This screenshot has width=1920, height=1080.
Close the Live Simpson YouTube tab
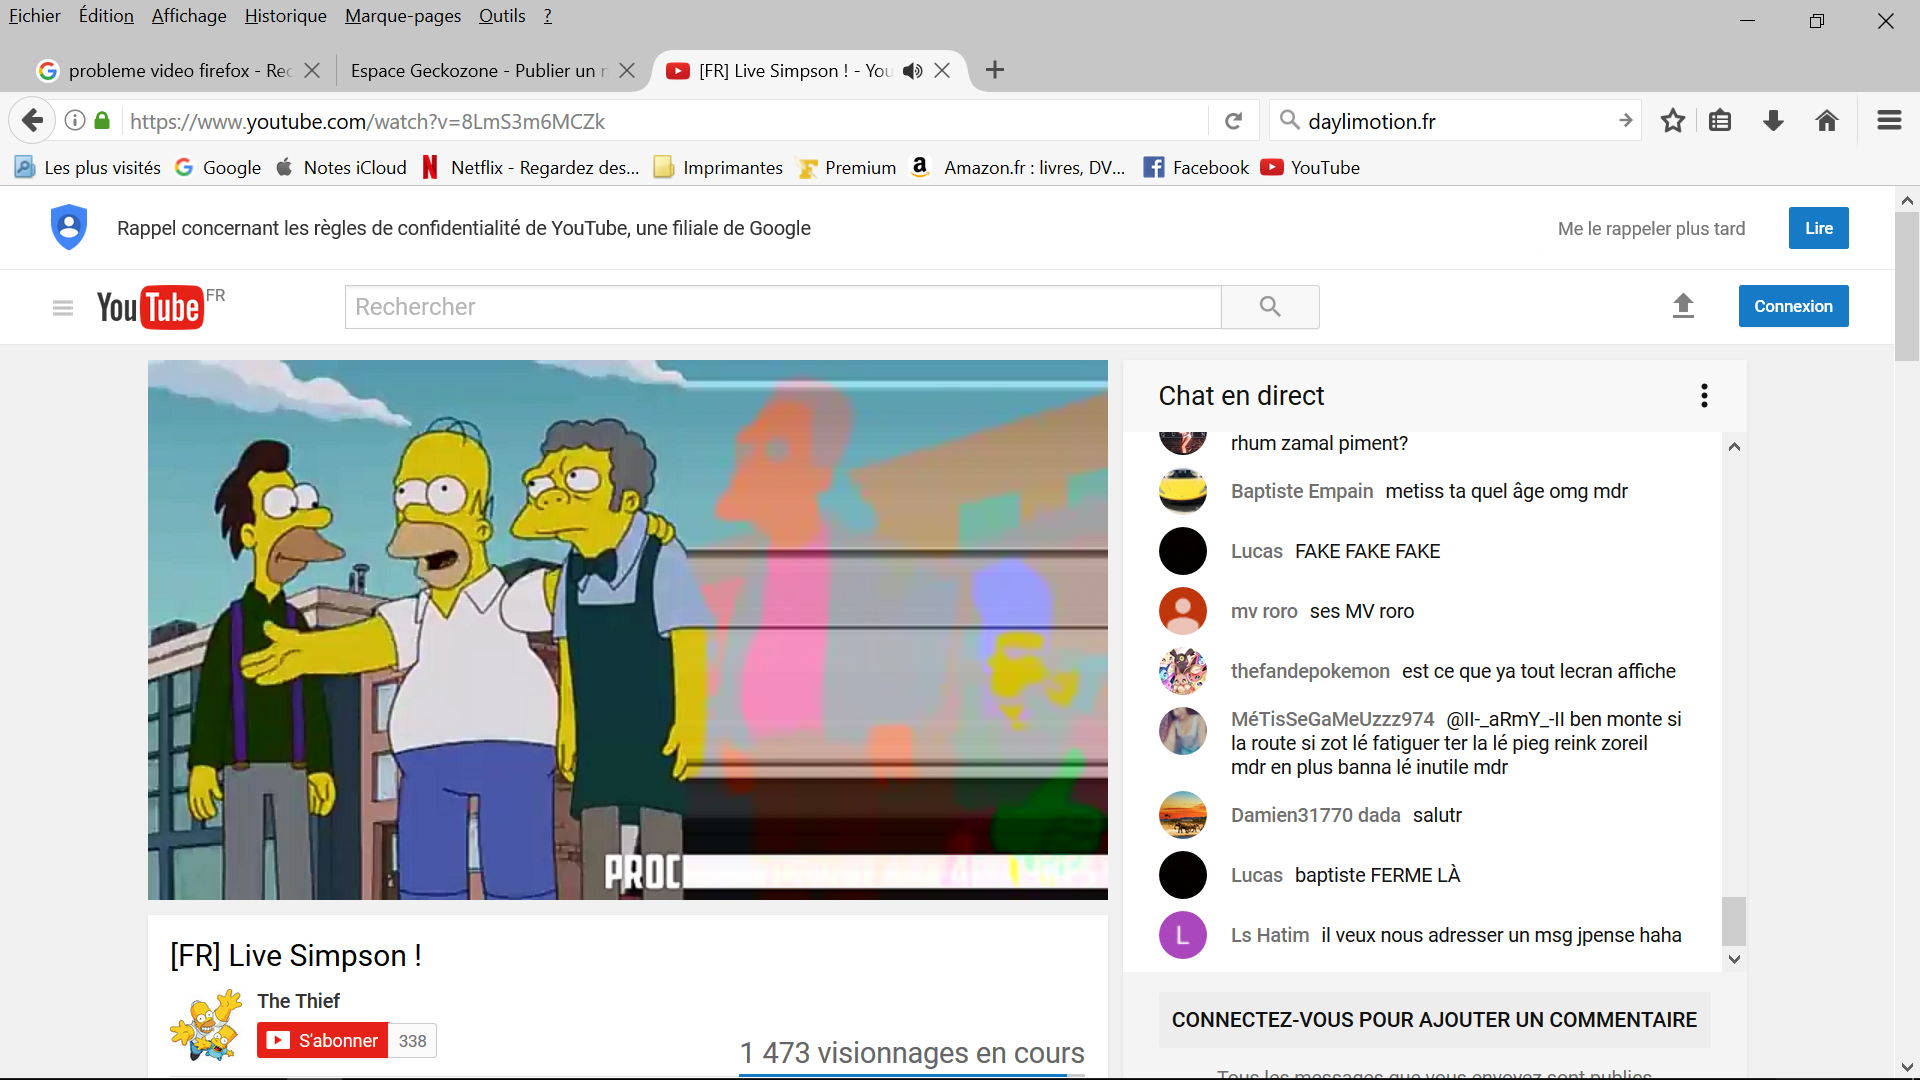(x=942, y=71)
